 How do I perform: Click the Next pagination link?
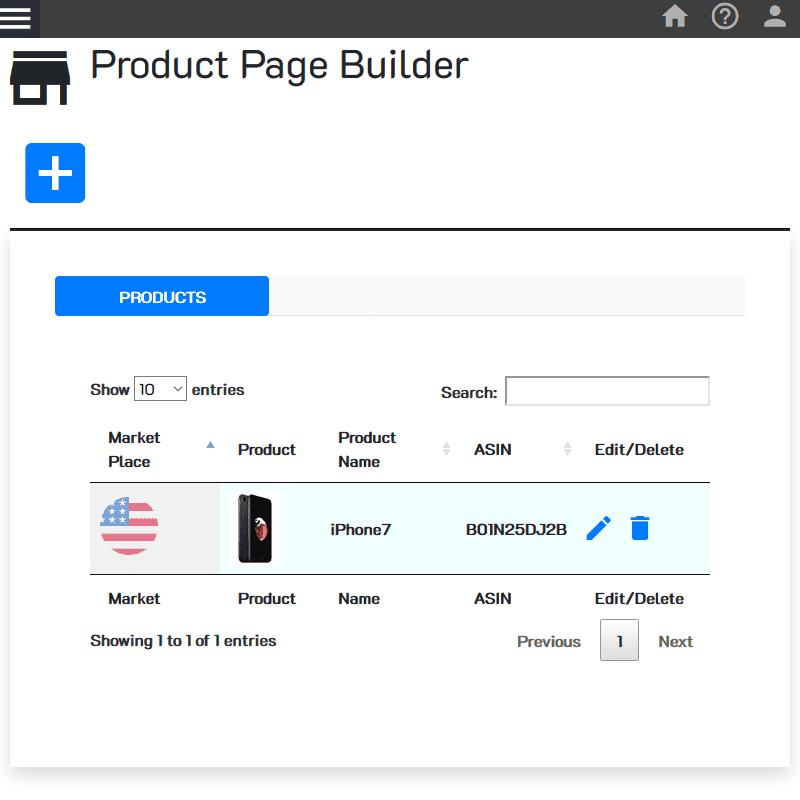pos(675,641)
